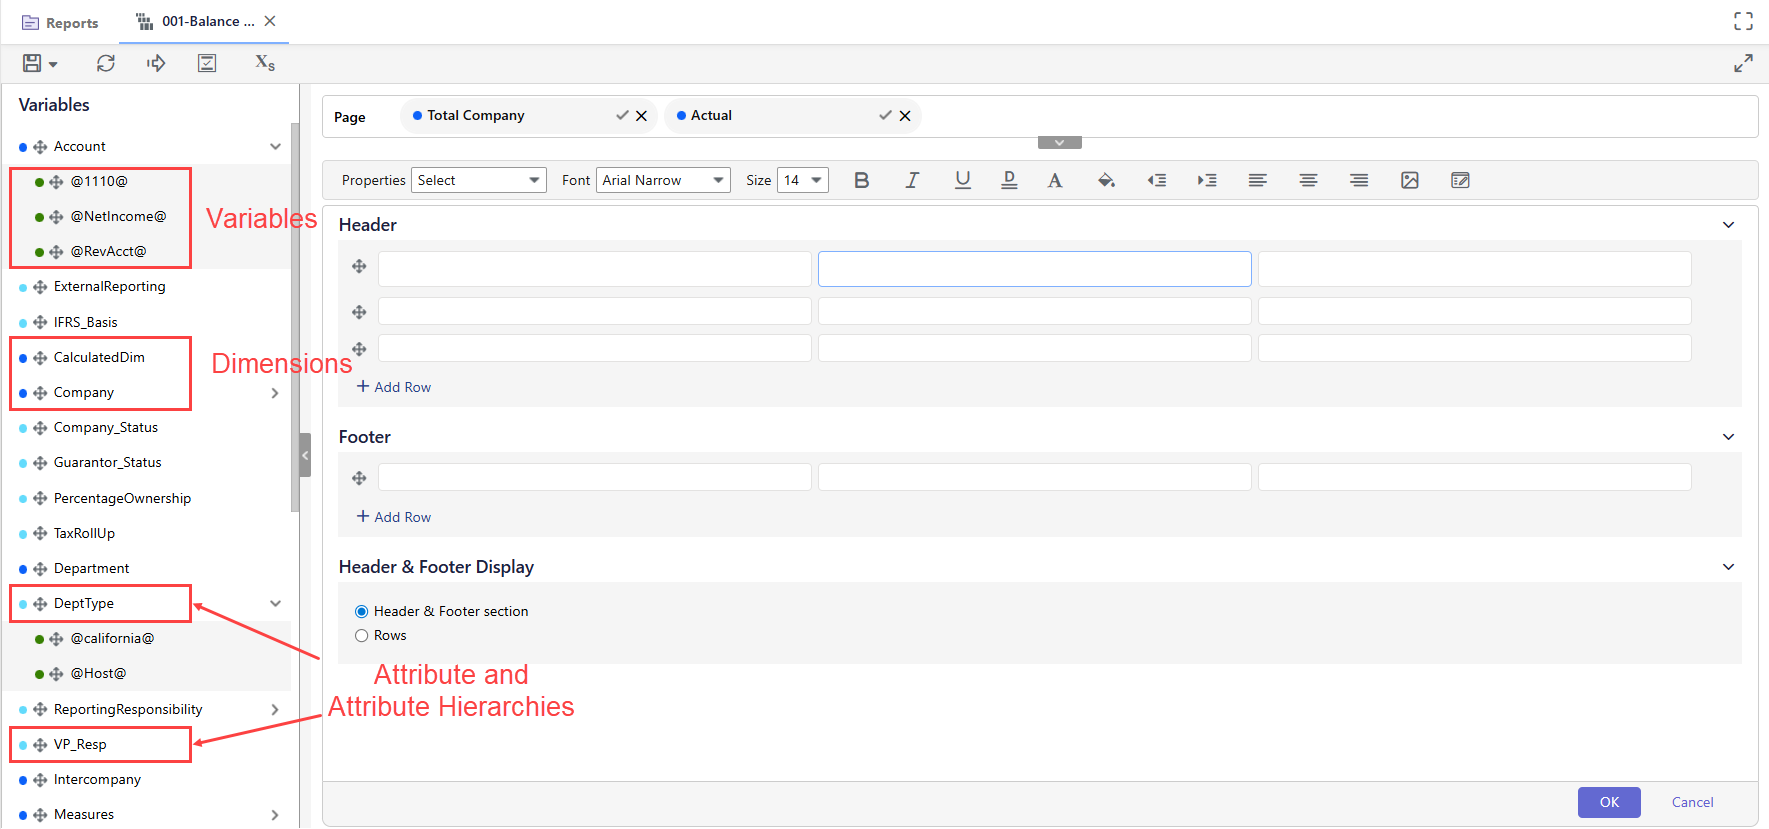Click the OK button
This screenshot has height=829, width=1769.
[1609, 802]
